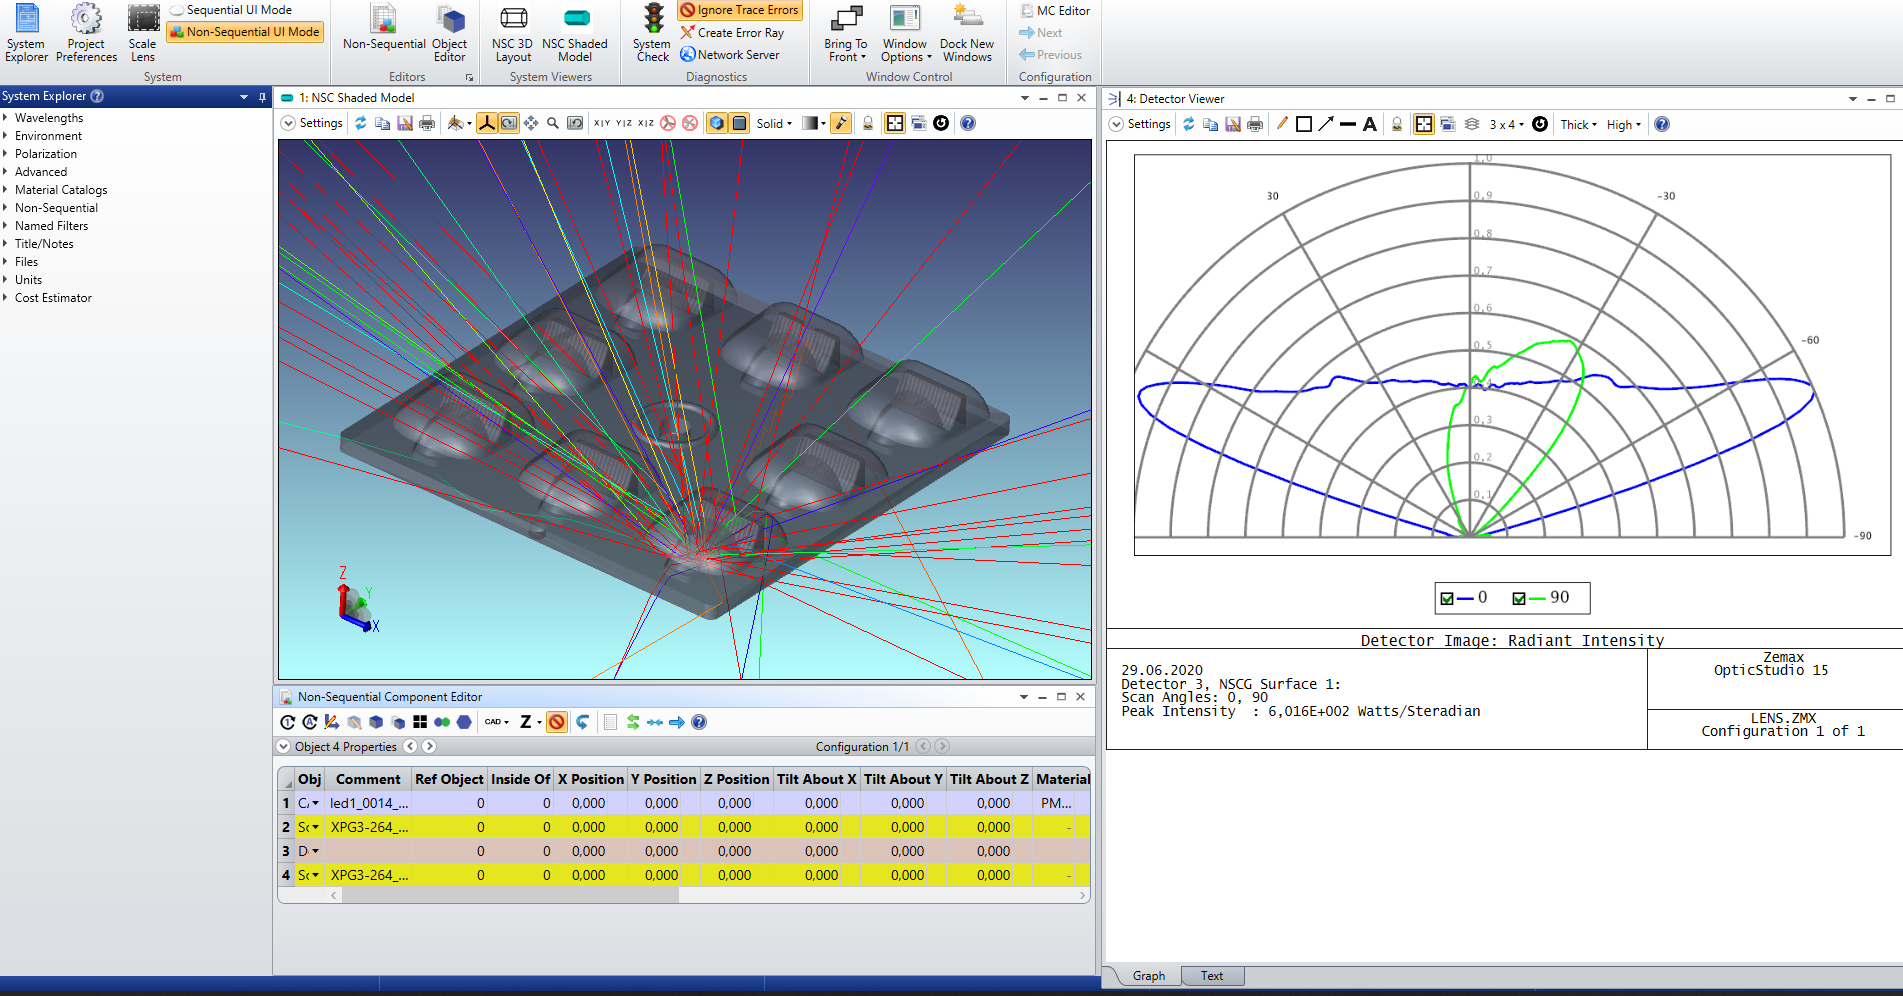The height and width of the screenshot is (996, 1903).
Task: Open the Solid display mode dropdown
Action: [774, 123]
